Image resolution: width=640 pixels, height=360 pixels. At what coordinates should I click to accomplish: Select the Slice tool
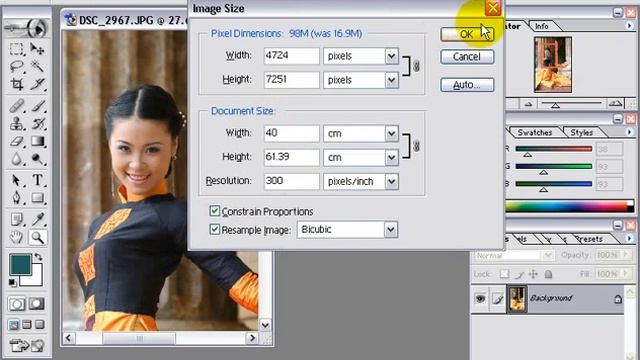38,84
